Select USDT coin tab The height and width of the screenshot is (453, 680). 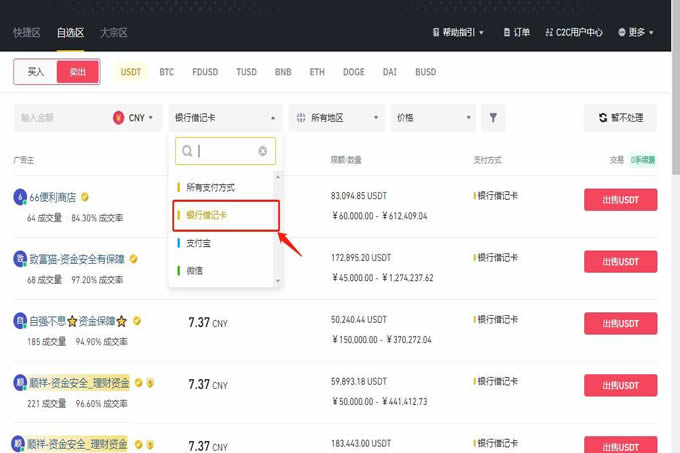pos(131,72)
